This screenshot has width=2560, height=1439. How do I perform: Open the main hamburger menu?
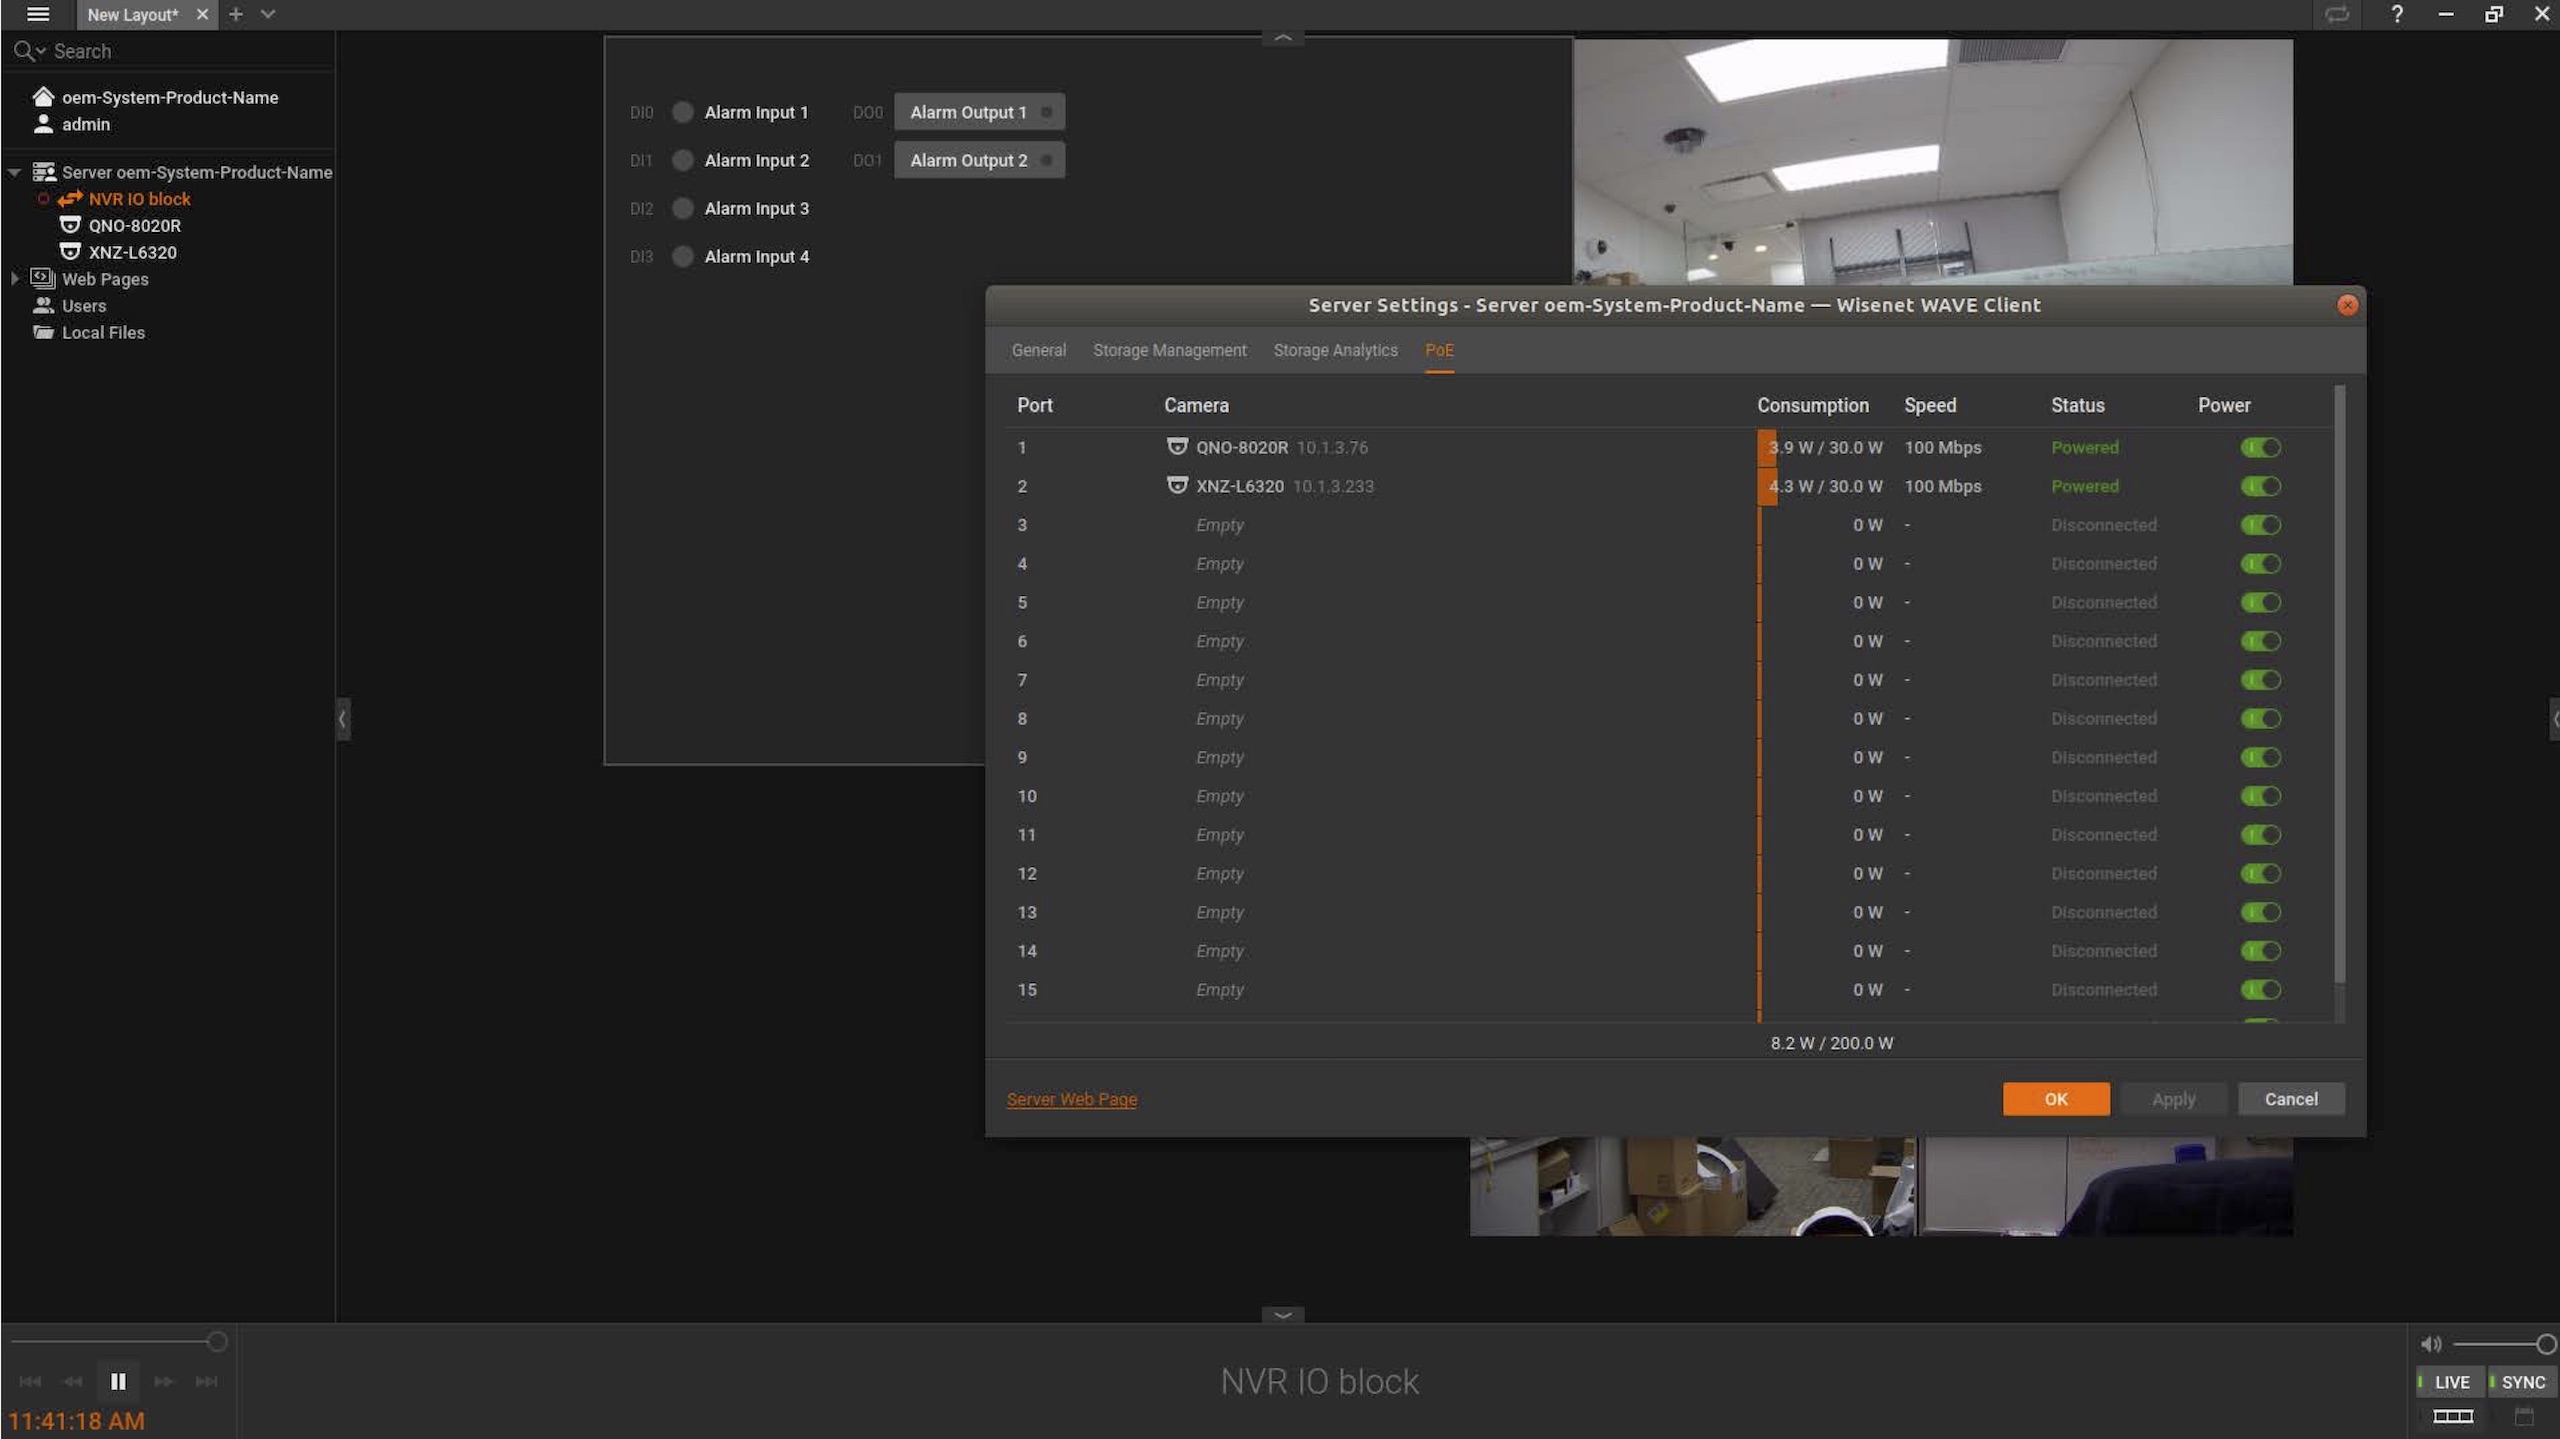[38, 14]
